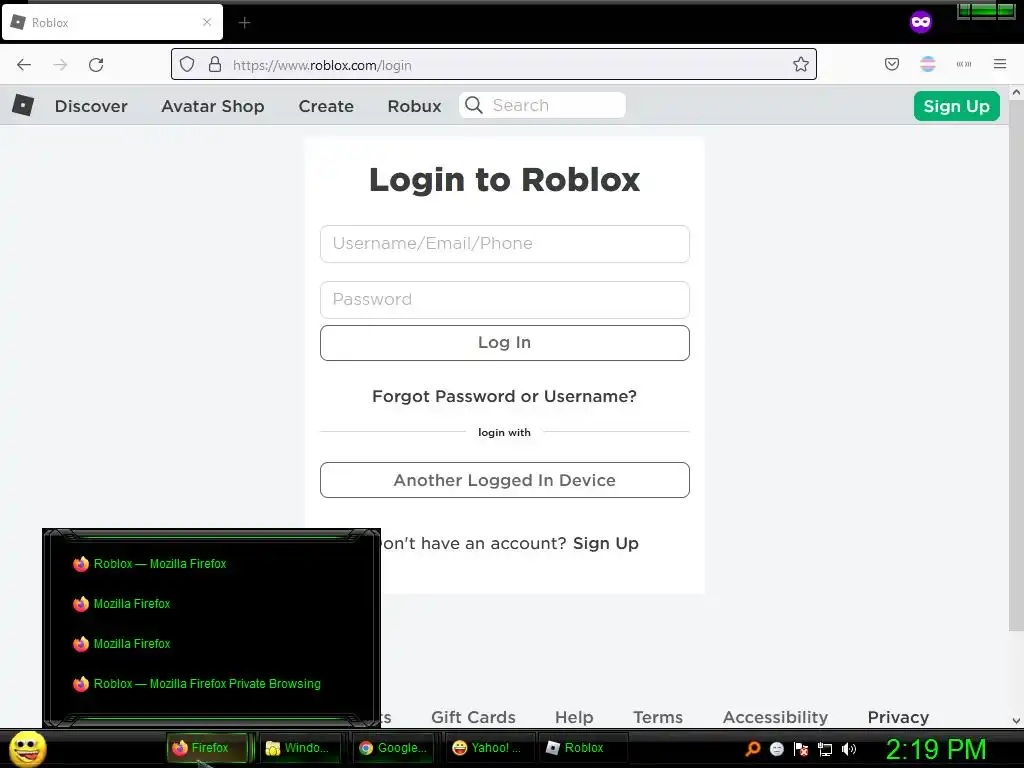1024x768 pixels.
Task: Open the volume speaker tray icon
Action: point(849,748)
